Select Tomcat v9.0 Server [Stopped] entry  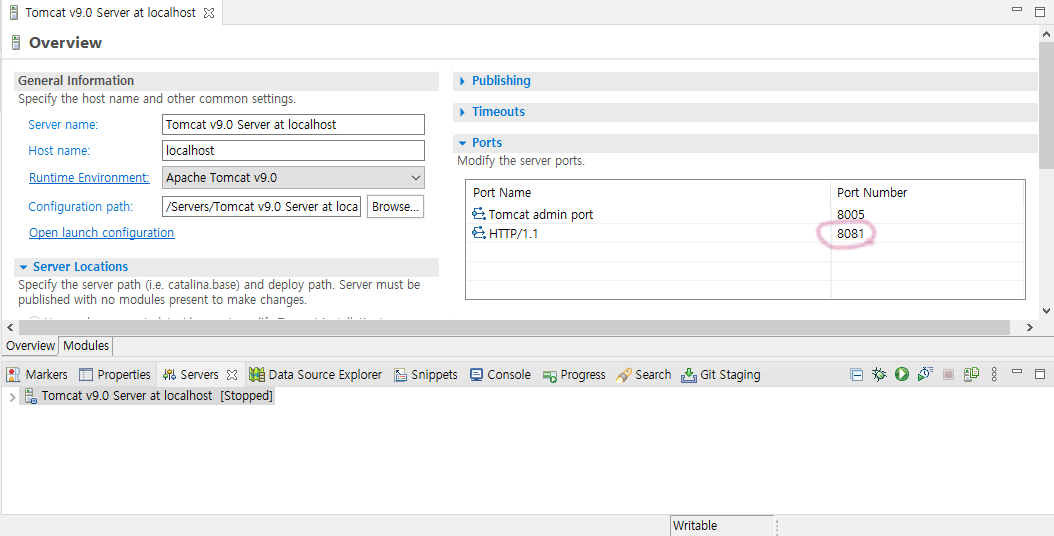pyautogui.click(x=147, y=396)
